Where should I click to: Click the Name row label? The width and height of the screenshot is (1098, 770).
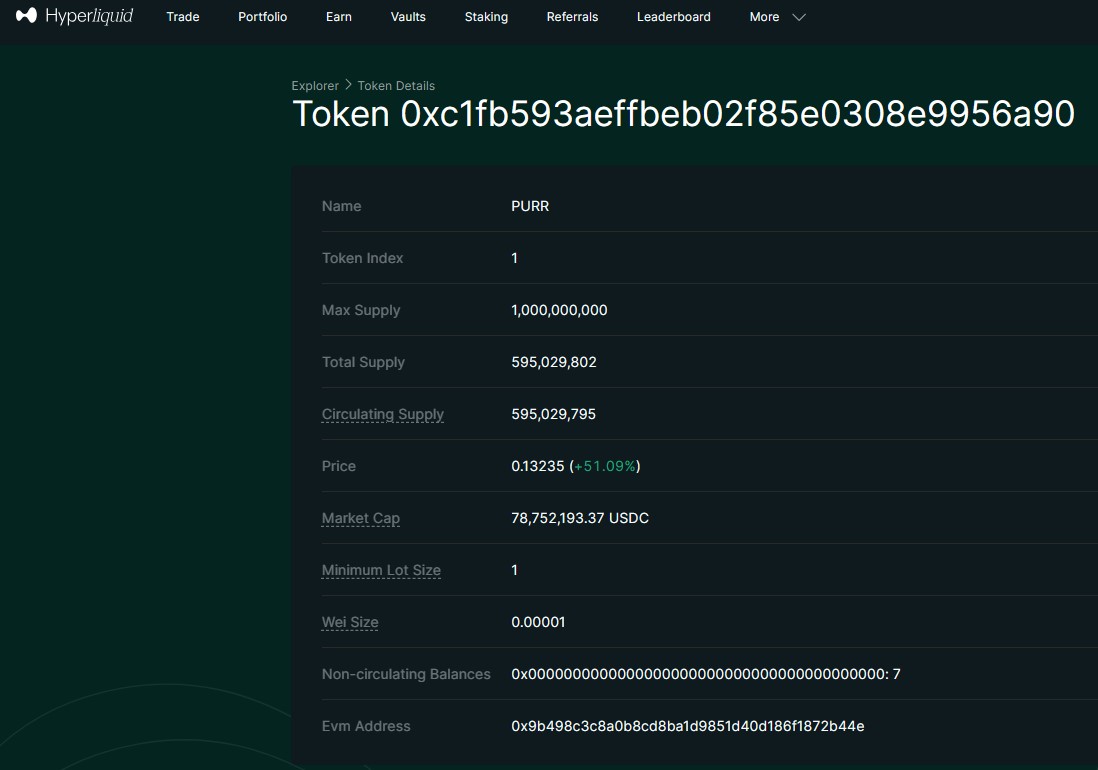click(342, 206)
